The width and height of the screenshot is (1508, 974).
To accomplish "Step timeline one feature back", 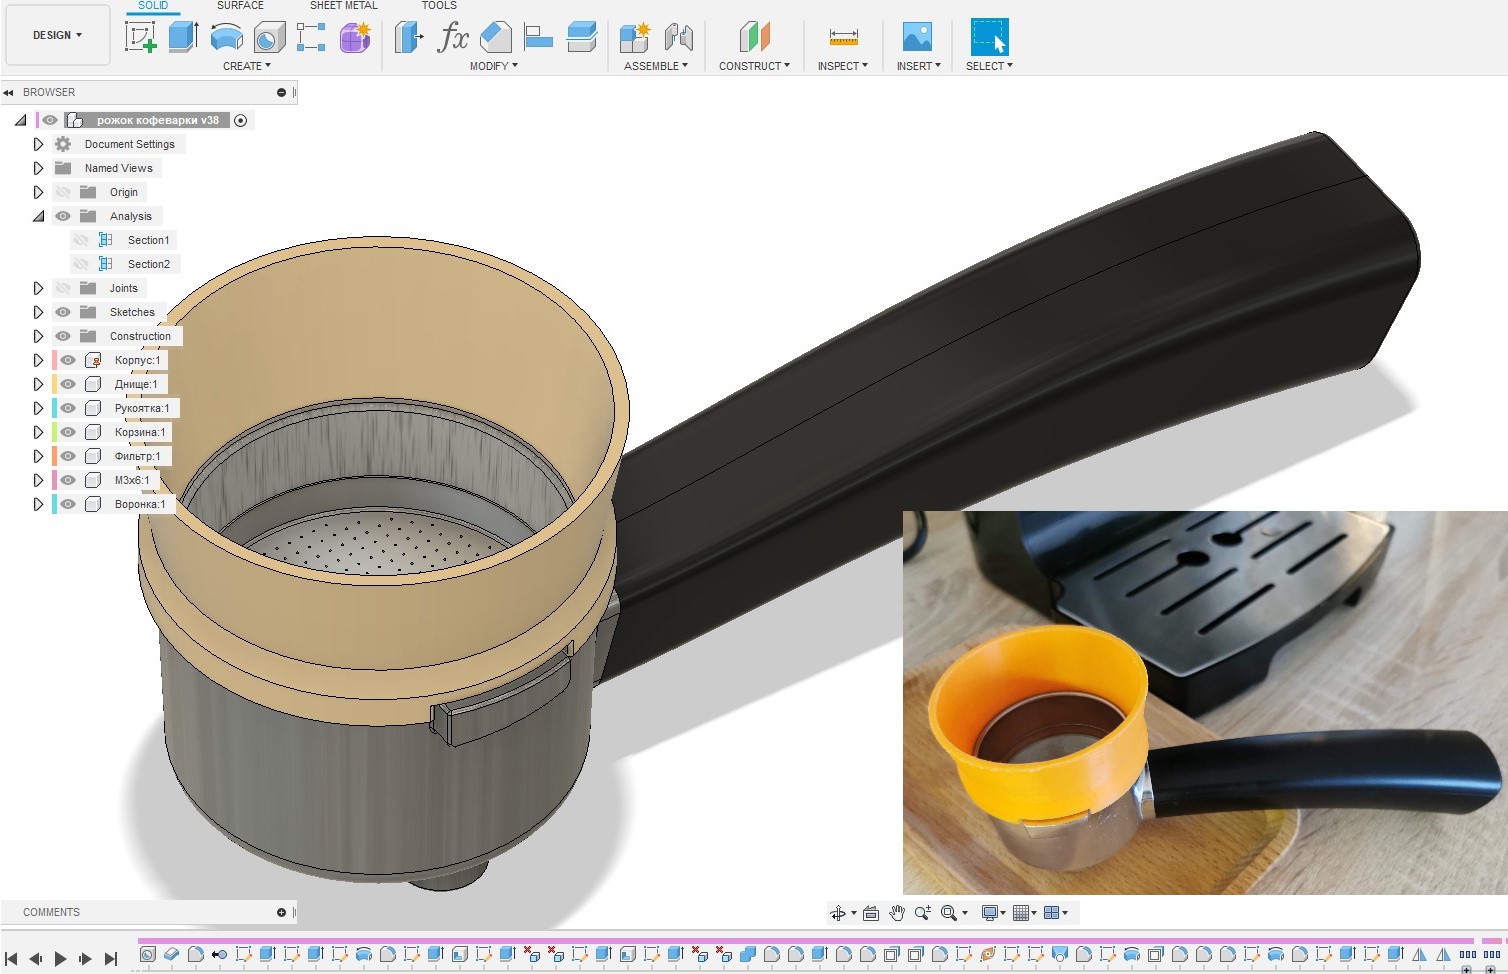I will pyautogui.click(x=36, y=958).
